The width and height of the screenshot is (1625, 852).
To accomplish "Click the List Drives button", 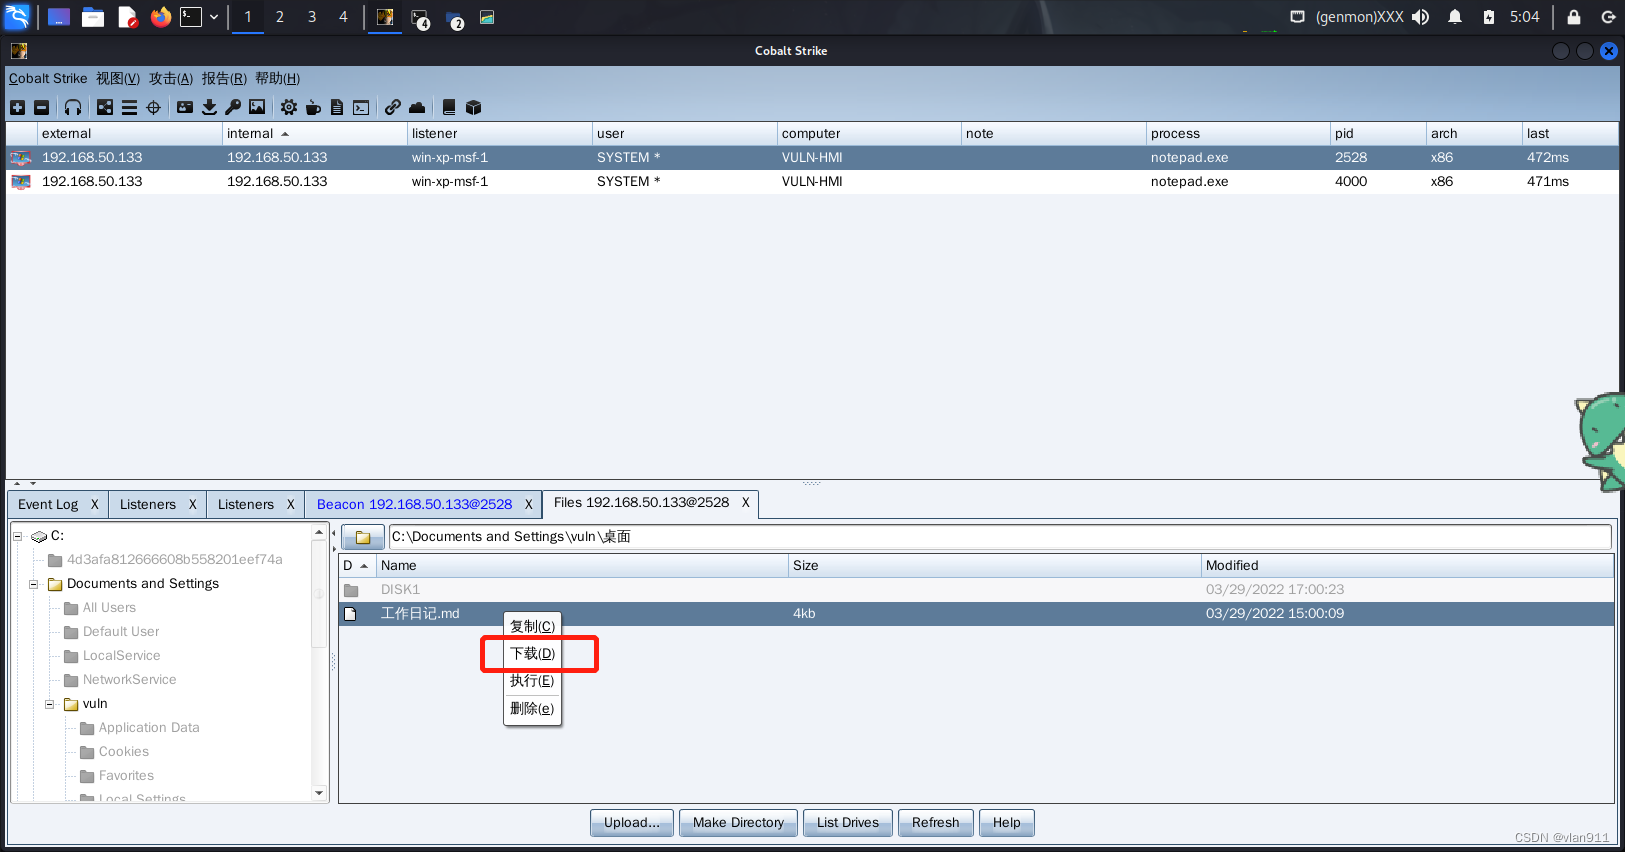I will coord(848,822).
